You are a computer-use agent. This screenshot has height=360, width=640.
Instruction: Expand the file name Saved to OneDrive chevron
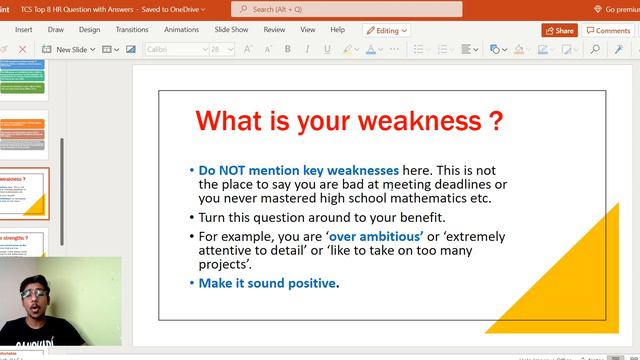(x=203, y=9)
